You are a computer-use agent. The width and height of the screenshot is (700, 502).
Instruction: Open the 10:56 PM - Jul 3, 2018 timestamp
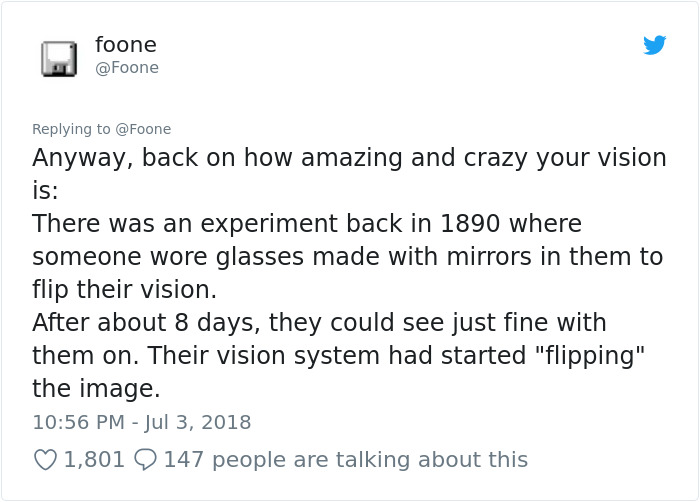[141, 422]
